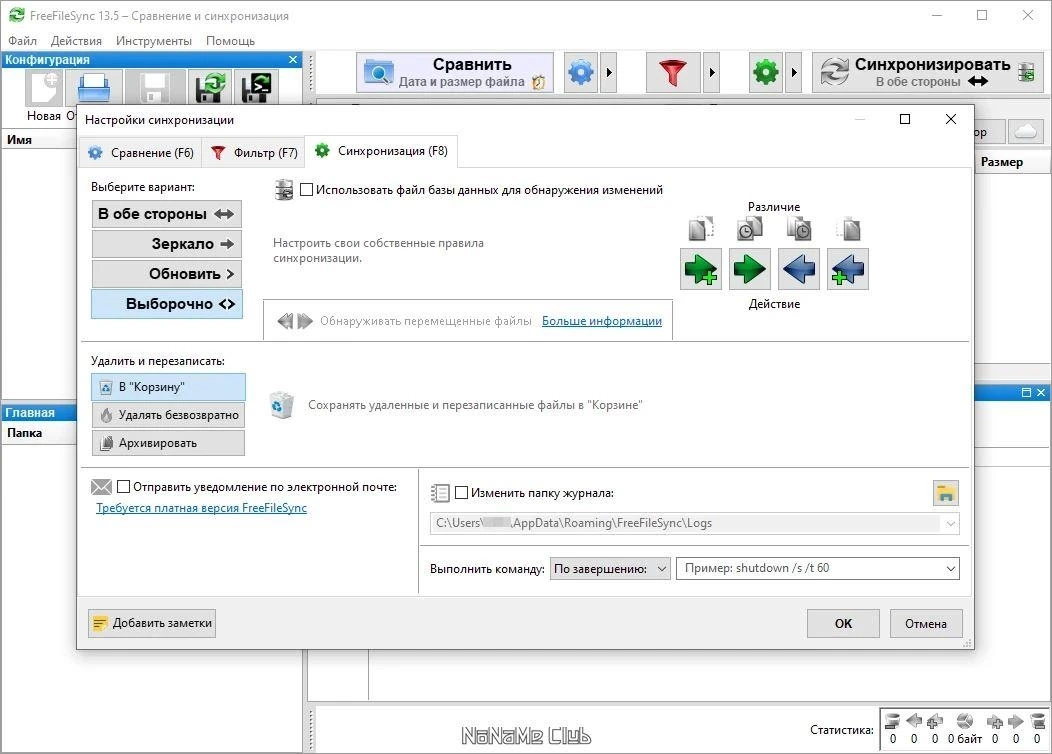Toggle right-newer action blue arrow
This screenshot has height=754, width=1052.
point(798,269)
